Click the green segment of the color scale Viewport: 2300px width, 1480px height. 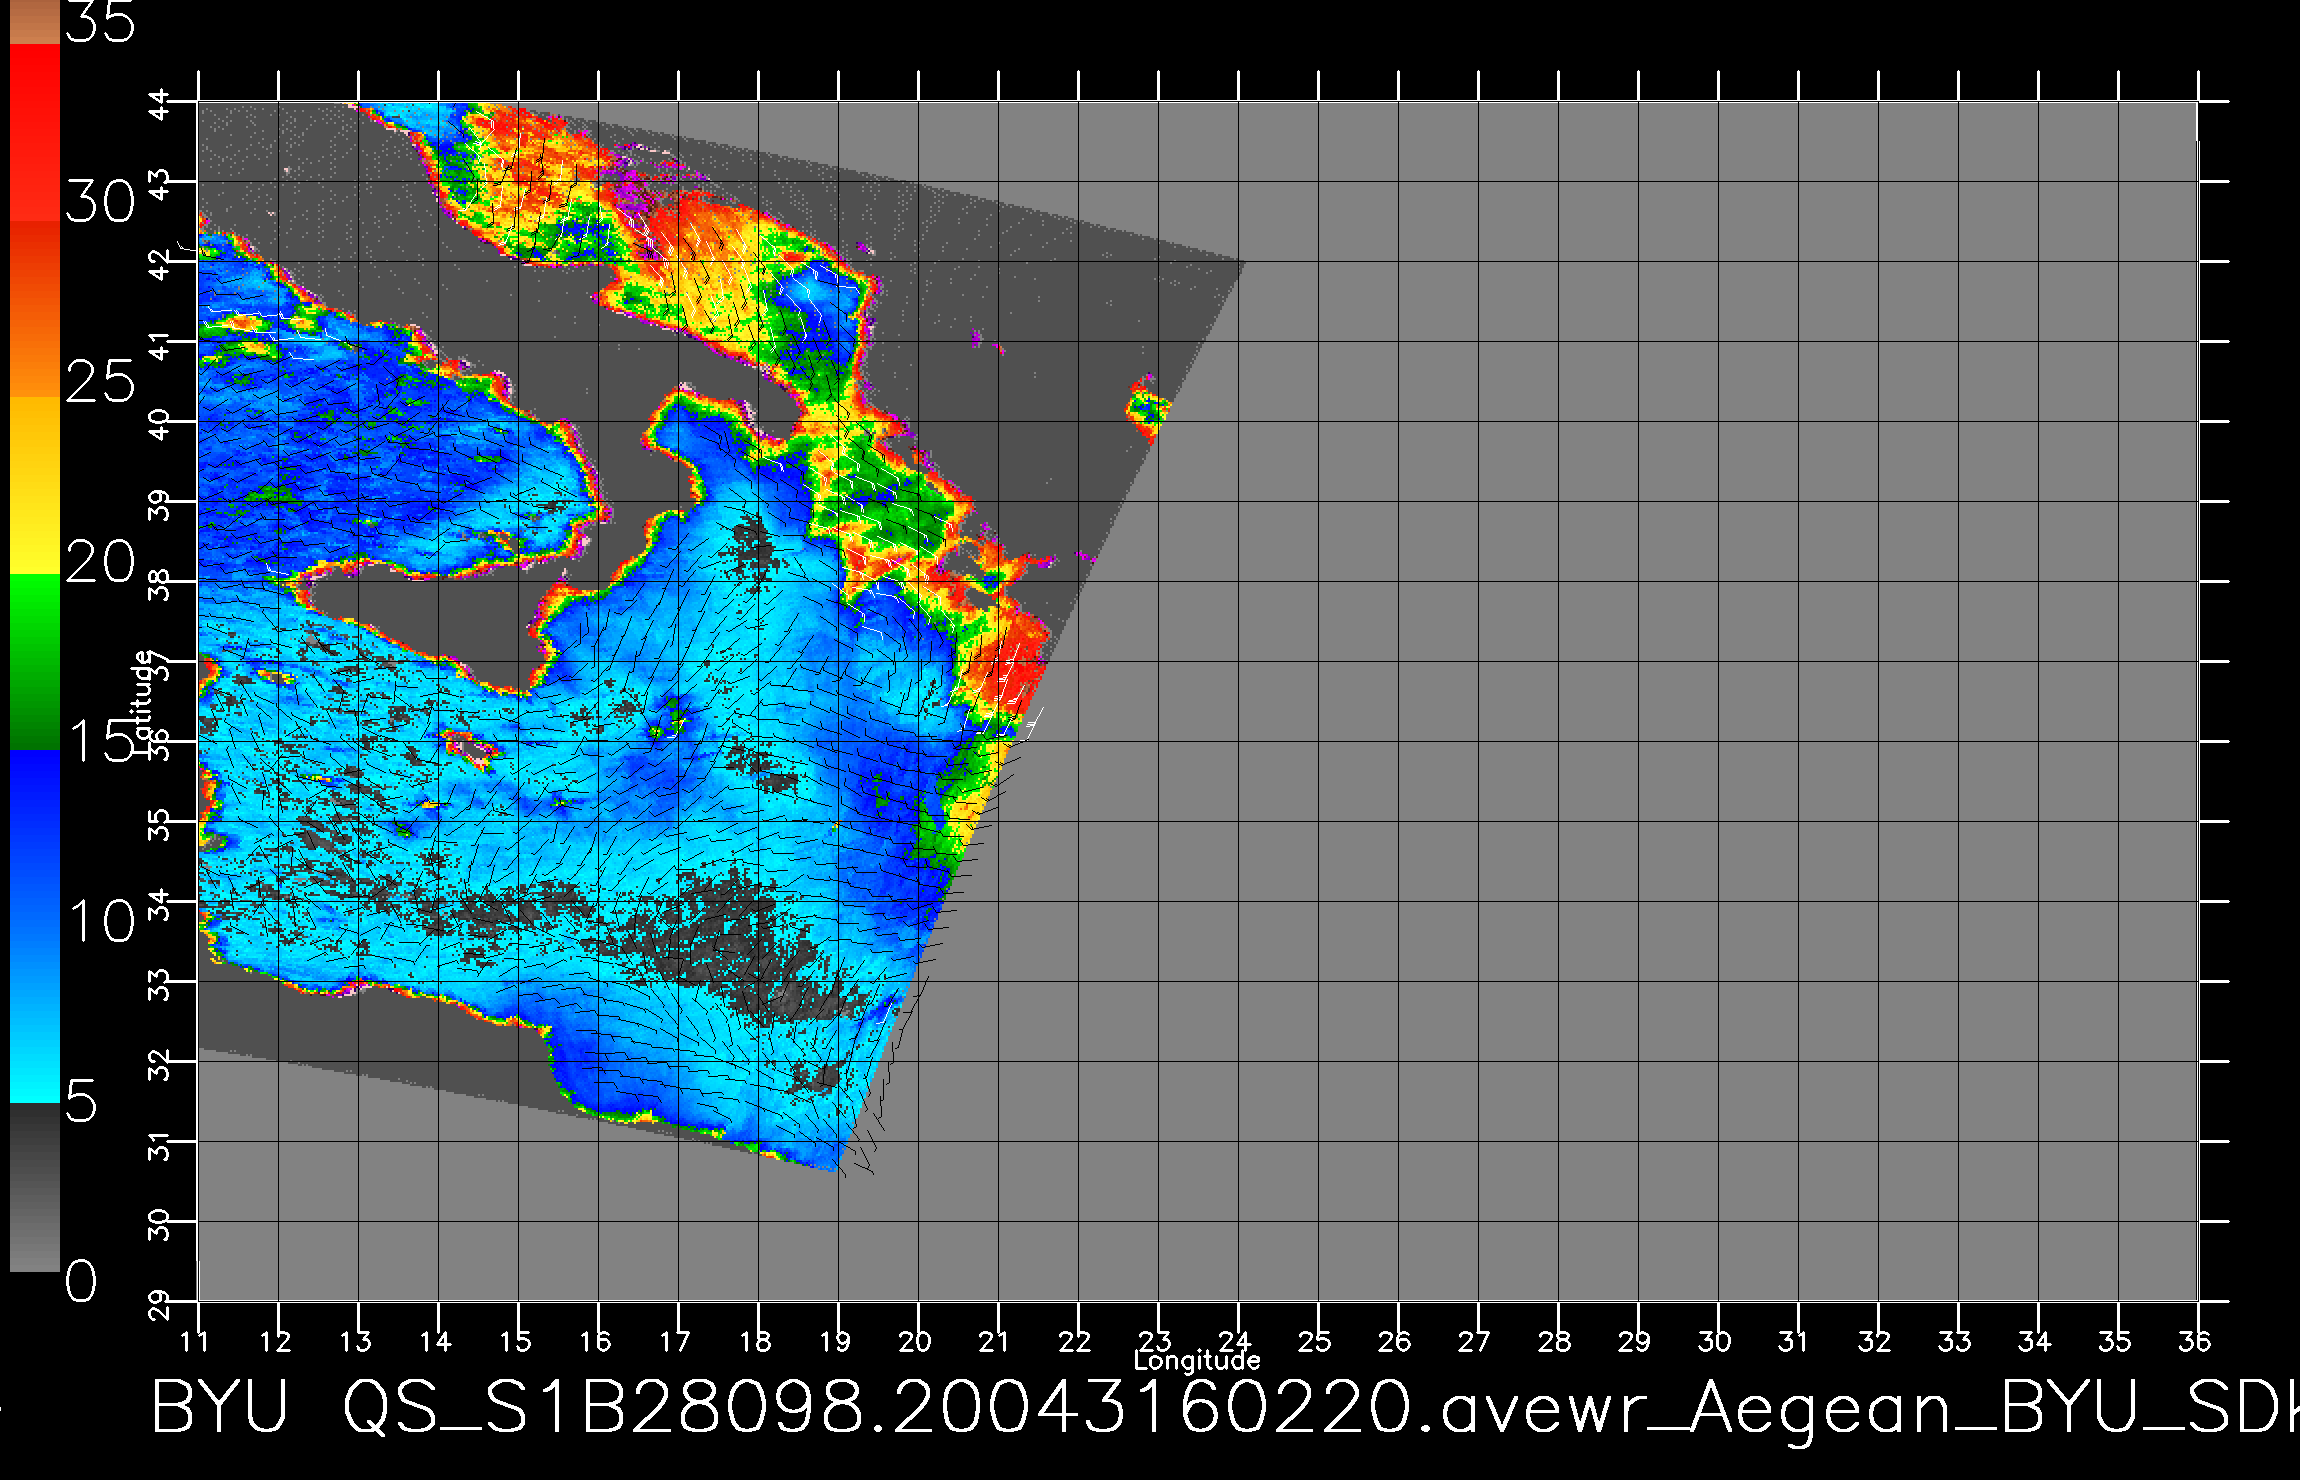[35, 661]
